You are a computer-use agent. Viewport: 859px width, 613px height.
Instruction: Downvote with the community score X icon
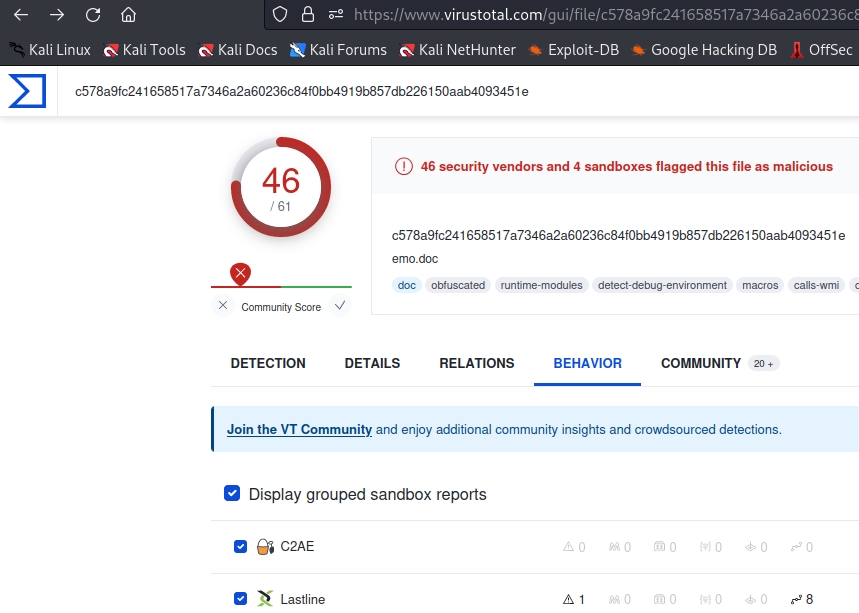[223, 306]
